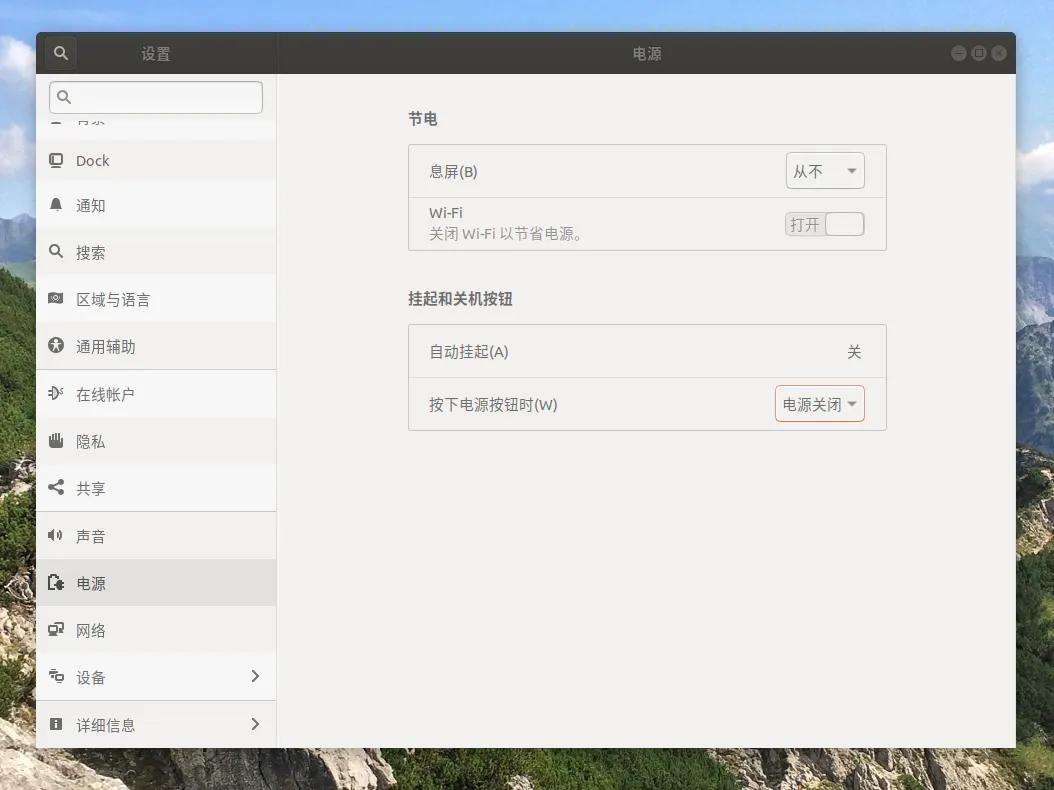Switch to the 声音 sound panel
This screenshot has width=1054, height=790.
(156, 536)
